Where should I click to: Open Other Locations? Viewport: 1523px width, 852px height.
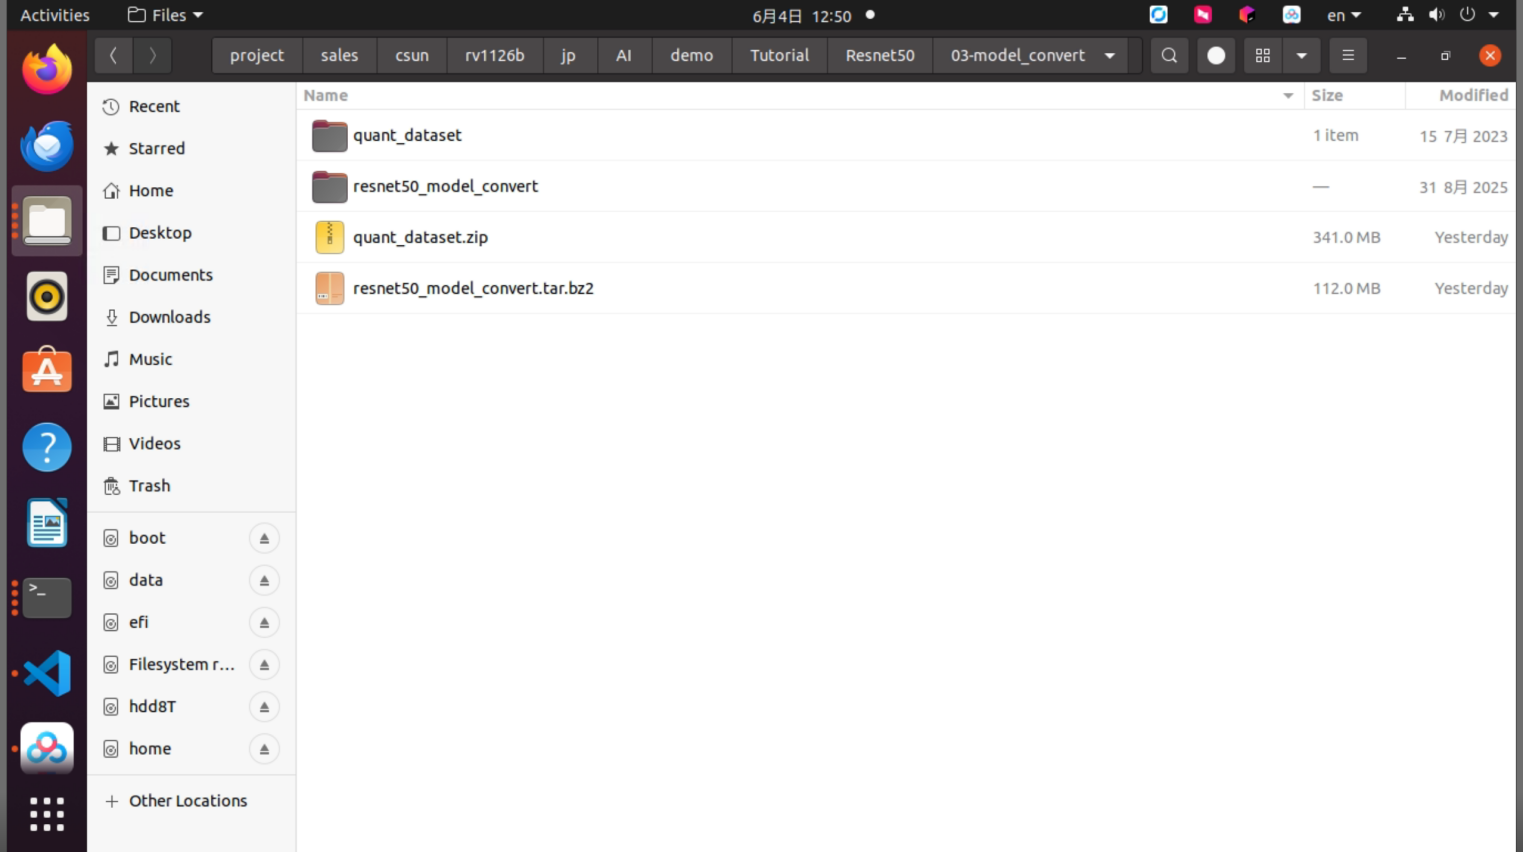(x=188, y=801)
